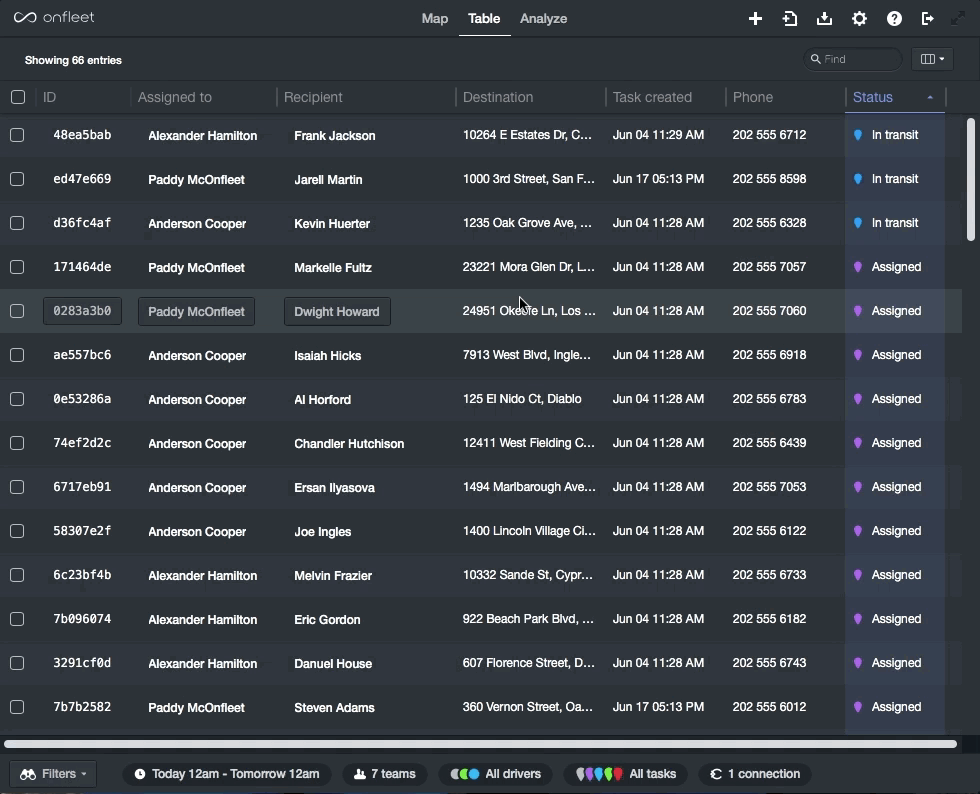Check the box for task 0283a3b0
Screen dimensions: 980x794
tap(18, 311)
